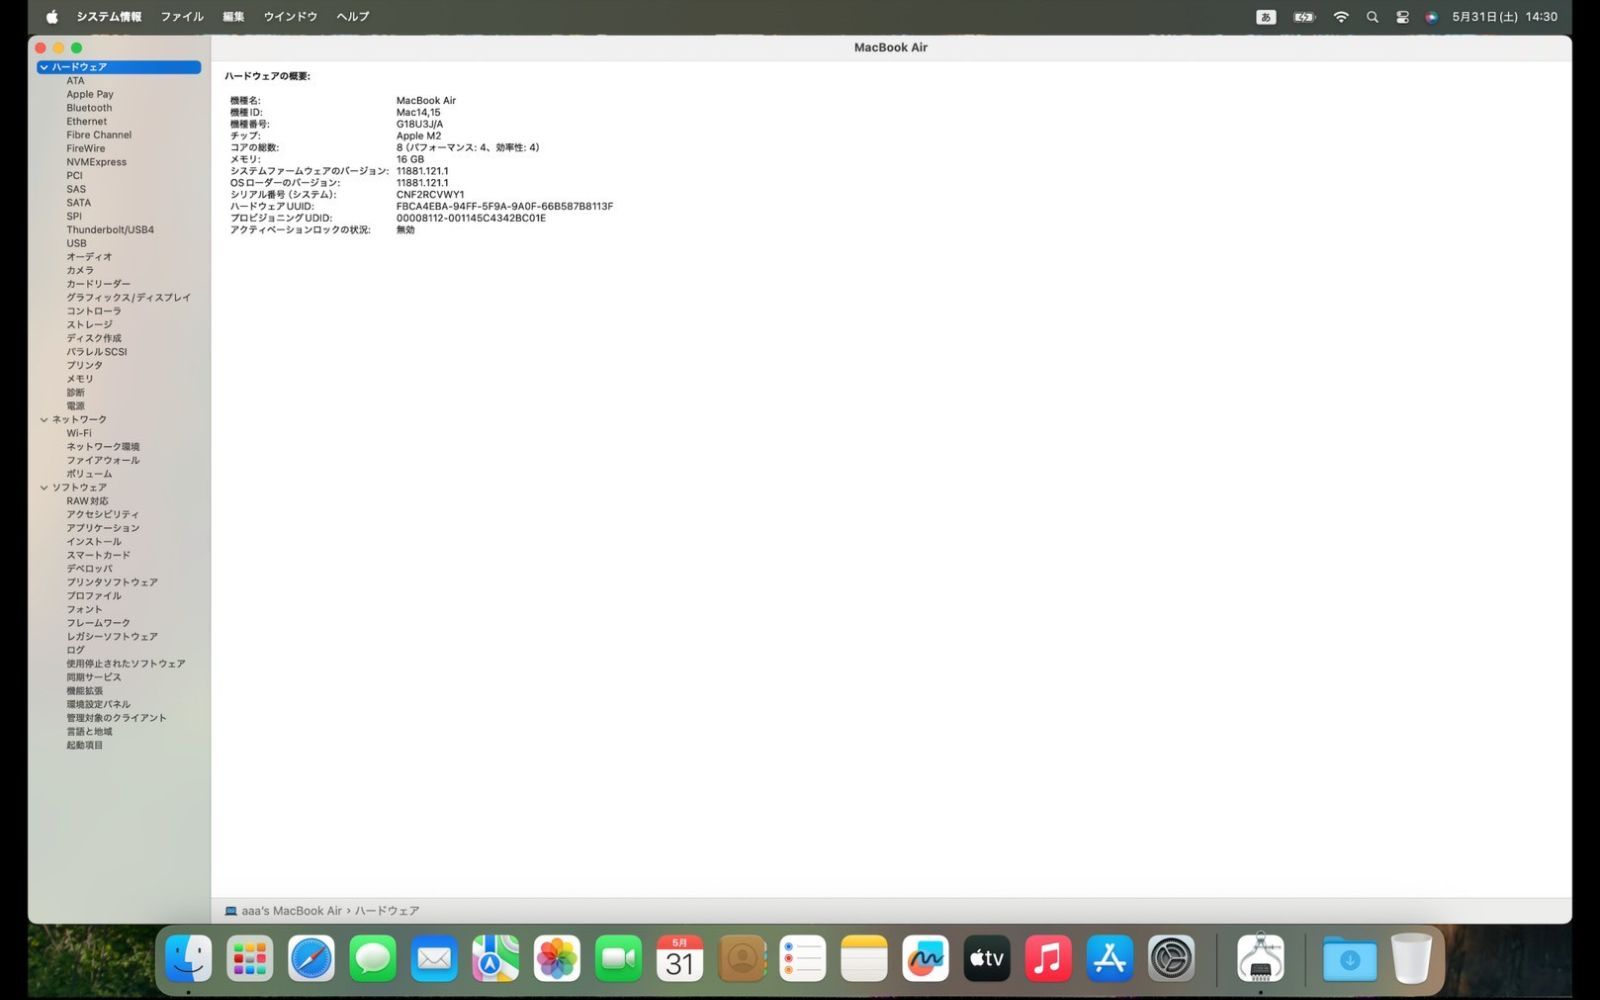Open the 編集 menu
The width and height of the screenshot is (1600, 1000).
pyautogui.click(x=233, y=16)
